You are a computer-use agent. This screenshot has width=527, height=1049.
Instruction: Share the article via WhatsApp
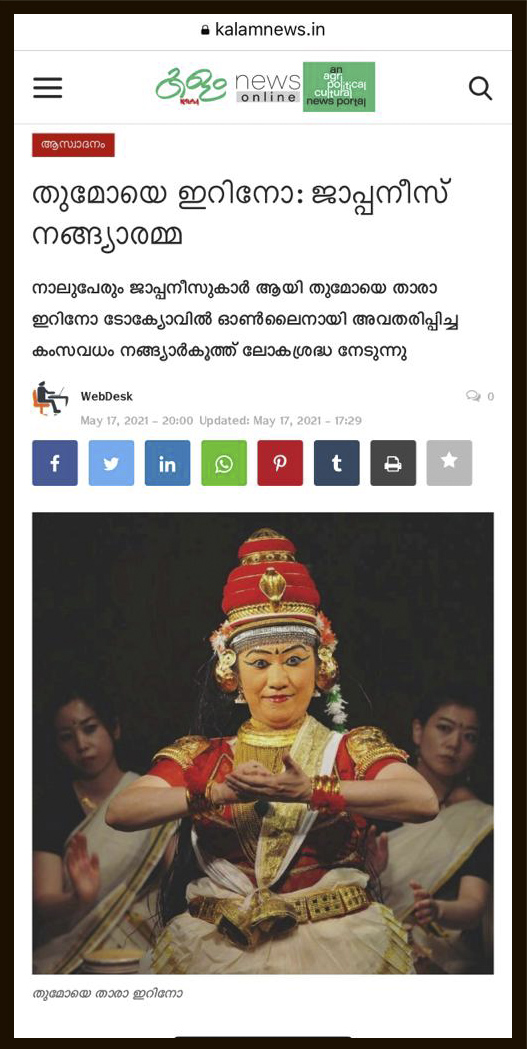pos(224,463)
